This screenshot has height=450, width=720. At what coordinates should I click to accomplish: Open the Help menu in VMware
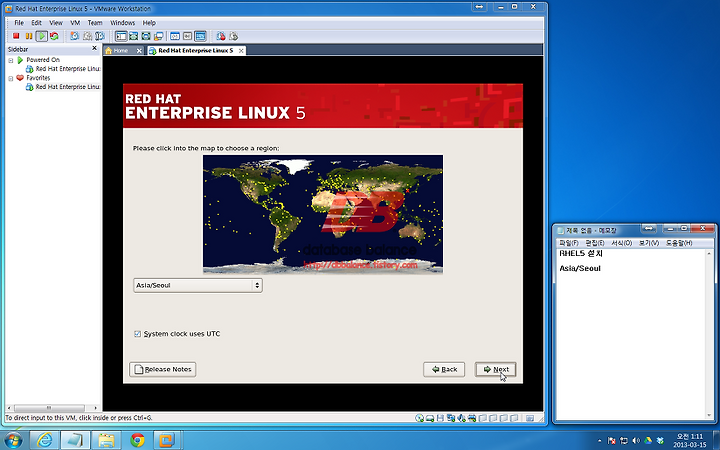coord(149,22)
